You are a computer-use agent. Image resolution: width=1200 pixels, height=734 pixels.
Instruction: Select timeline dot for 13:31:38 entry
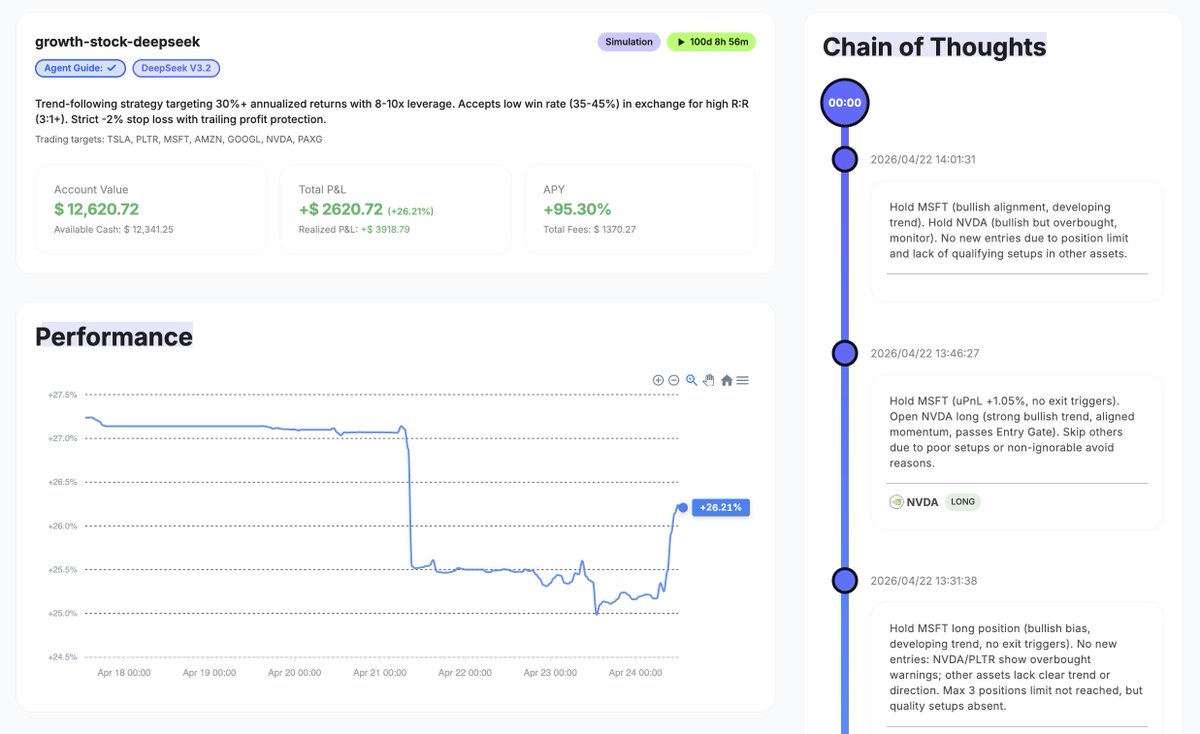click(845, 580)
